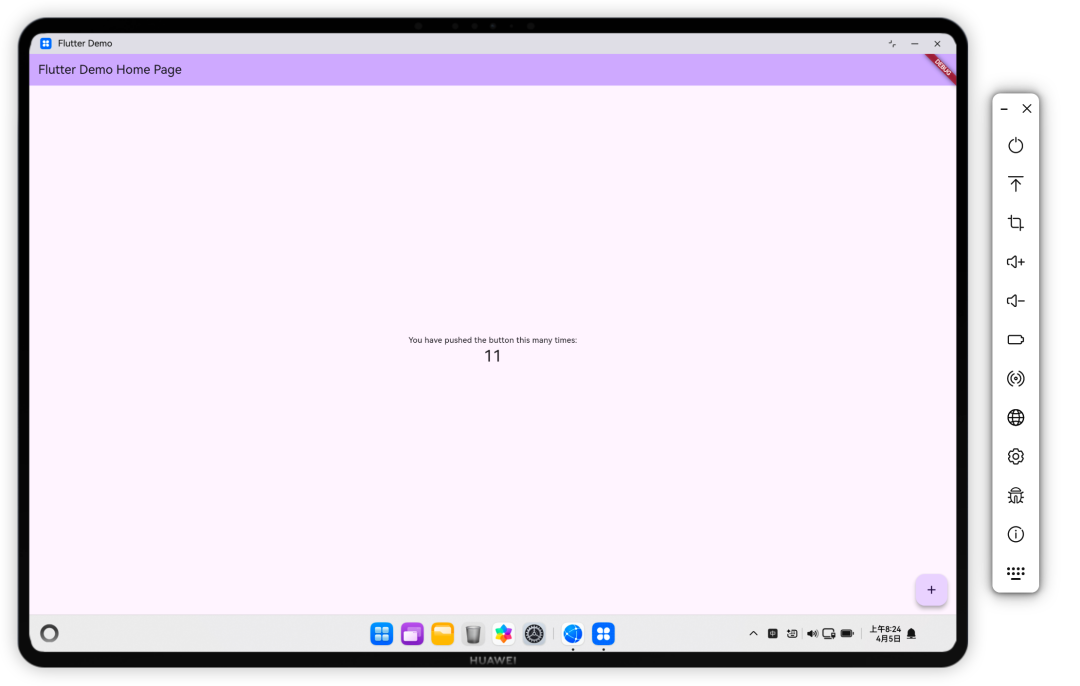Viewport: 1080px width, 686px height.
Task: Click the screenshot crop icon in emulator toolbar
Action: pos(1015,223)
